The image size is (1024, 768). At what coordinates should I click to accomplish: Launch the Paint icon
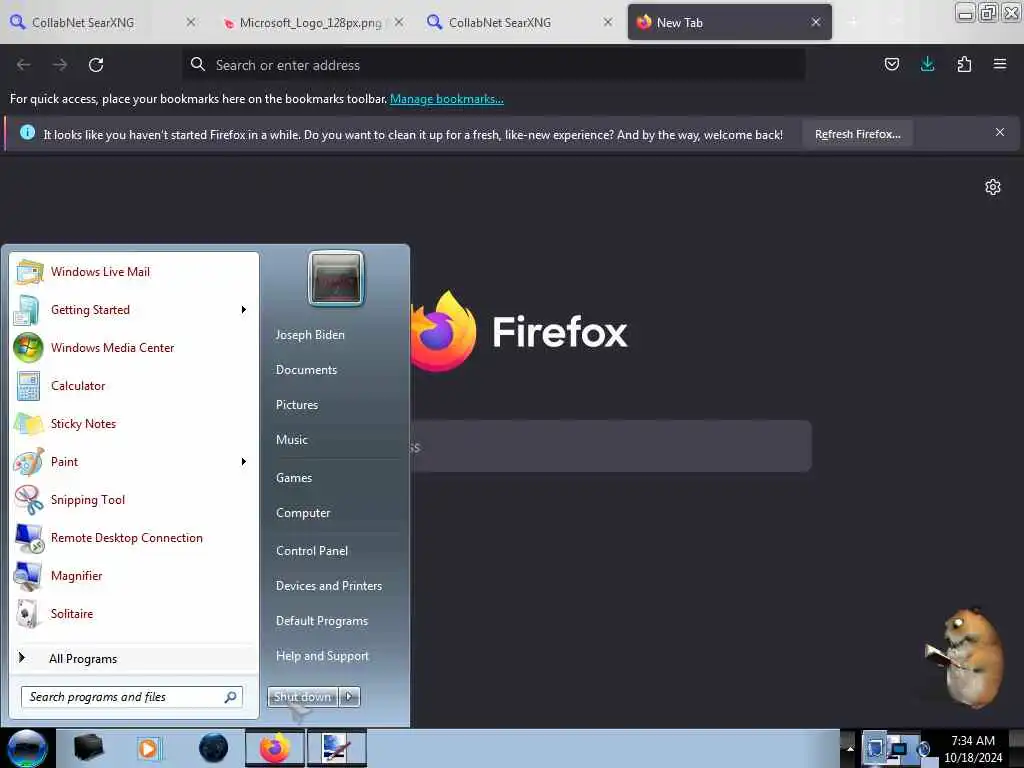28,462
